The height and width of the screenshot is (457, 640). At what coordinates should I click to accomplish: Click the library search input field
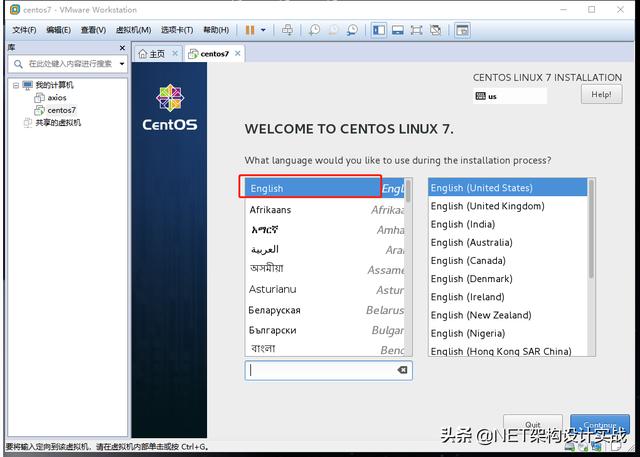70,64
